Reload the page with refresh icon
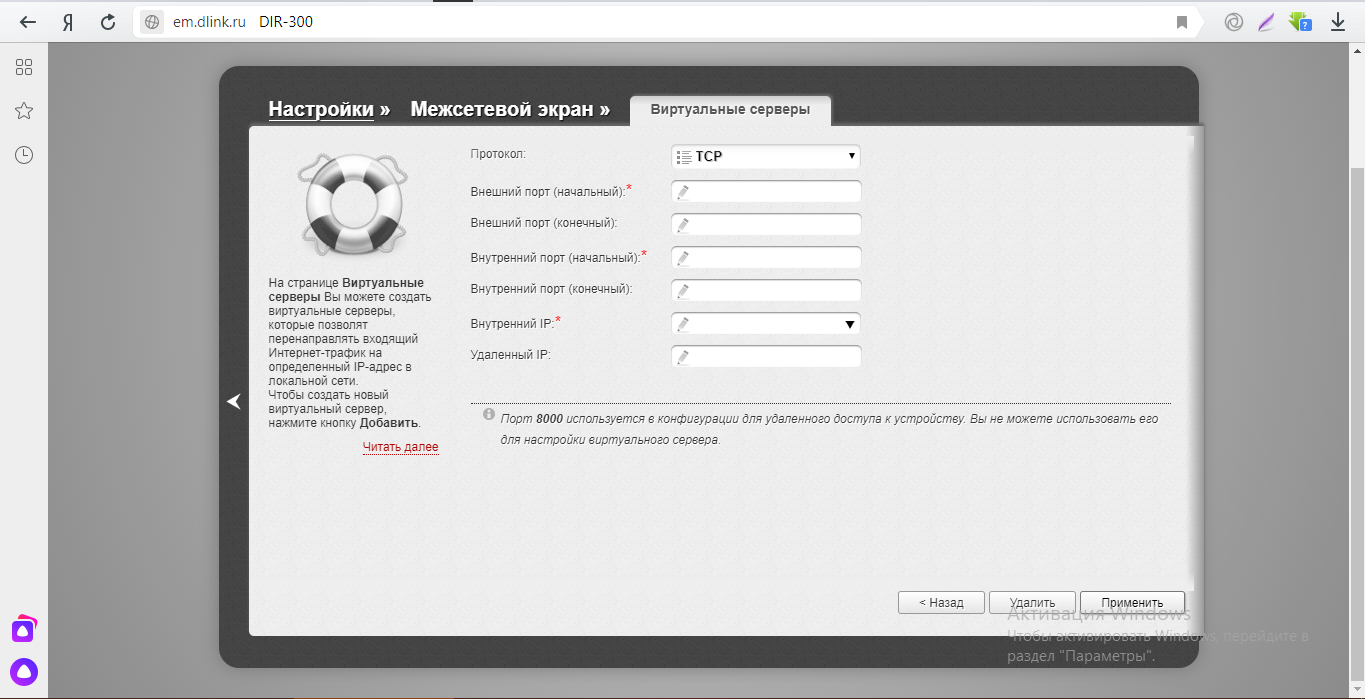This screenshot has width=1365, height=699. click(x=108, y=22)
